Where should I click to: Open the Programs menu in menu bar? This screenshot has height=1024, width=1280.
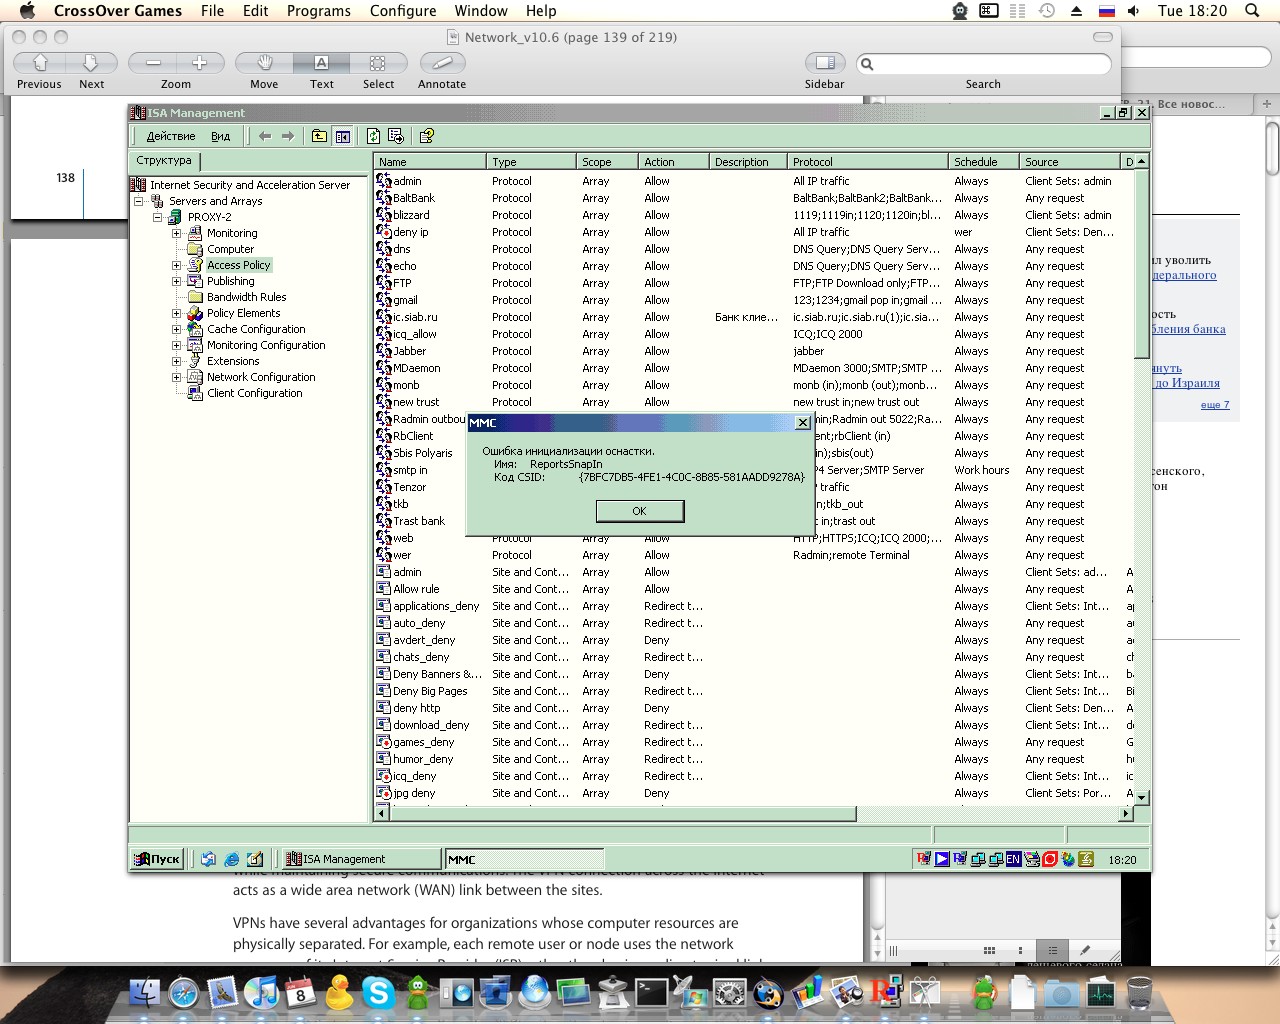click(x=318, y=11)
